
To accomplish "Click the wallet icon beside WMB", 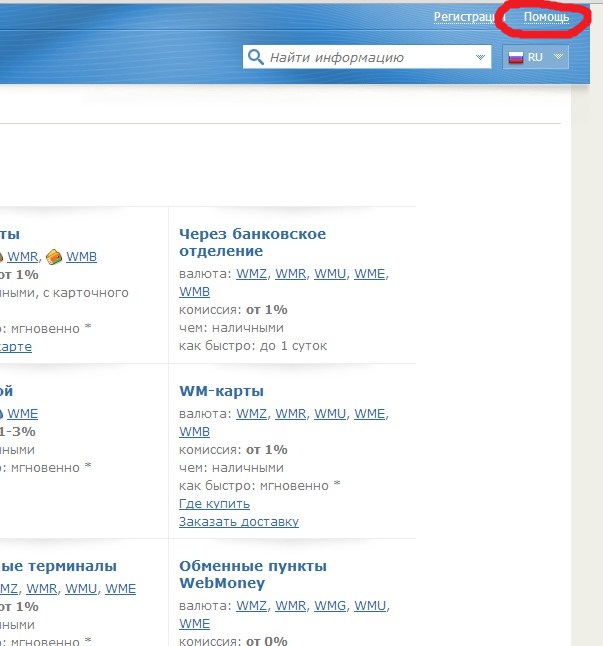I will [x=54, y=257].
